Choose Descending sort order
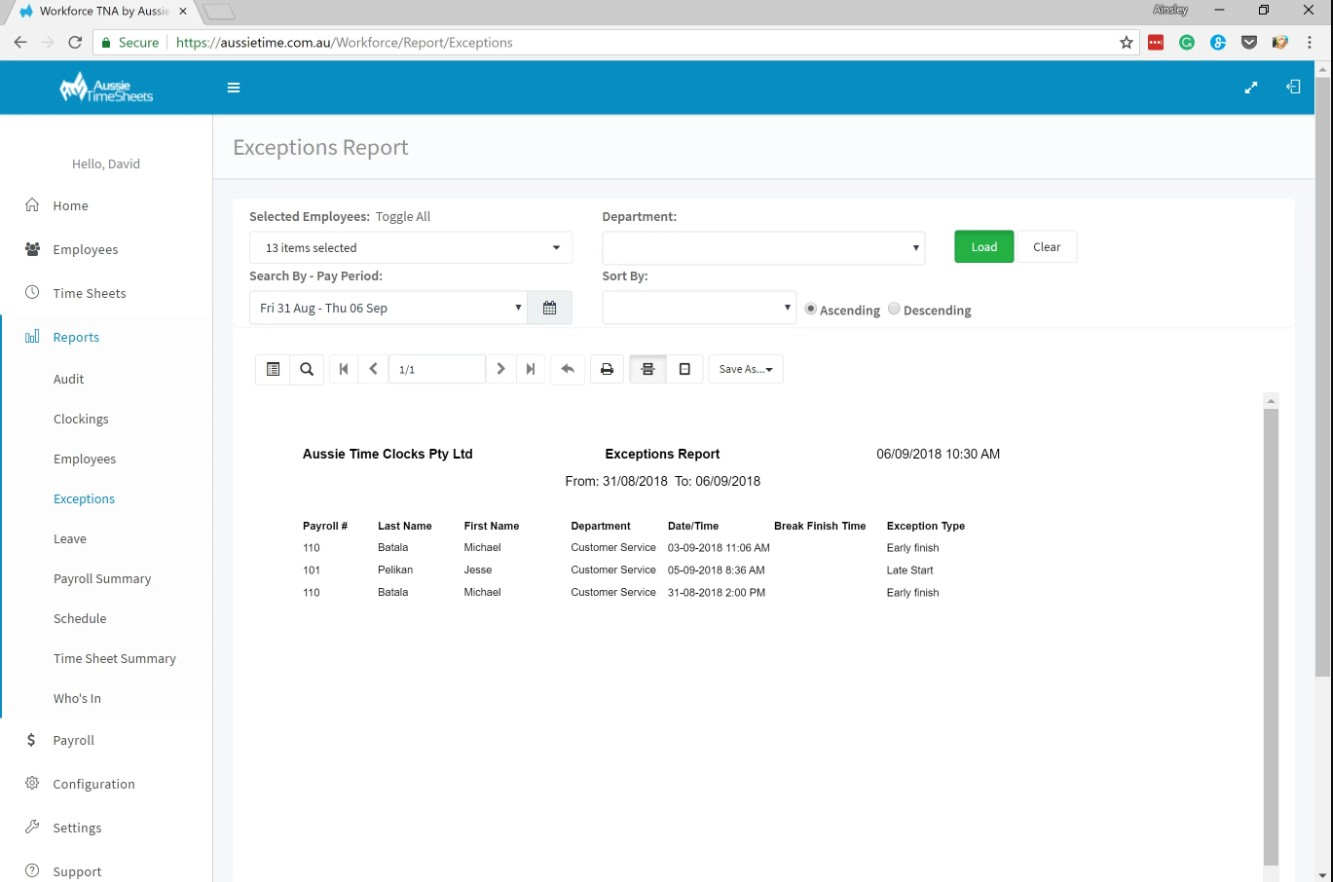This screenshot has width=1333, height=882. pos(893,309)
